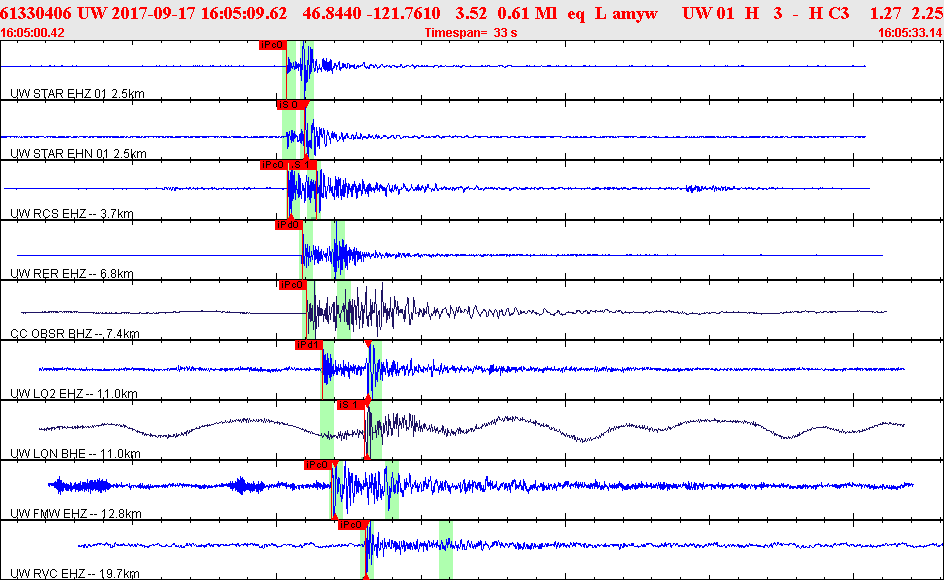Click the end time 16:05:33.14
The width and height of the screenshot is (944, 580).
pyautogui.click(x=911, y=33)
